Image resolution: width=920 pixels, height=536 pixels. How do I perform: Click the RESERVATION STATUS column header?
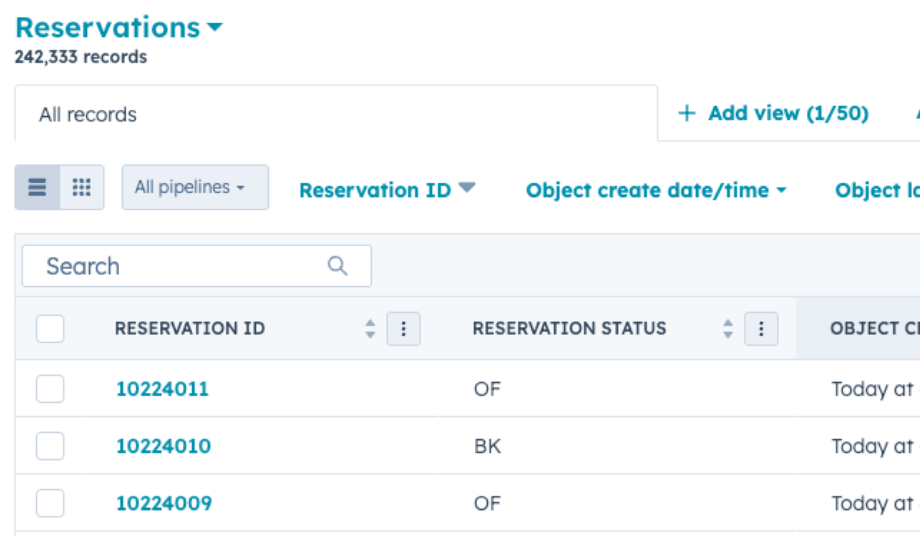point(569,328)
